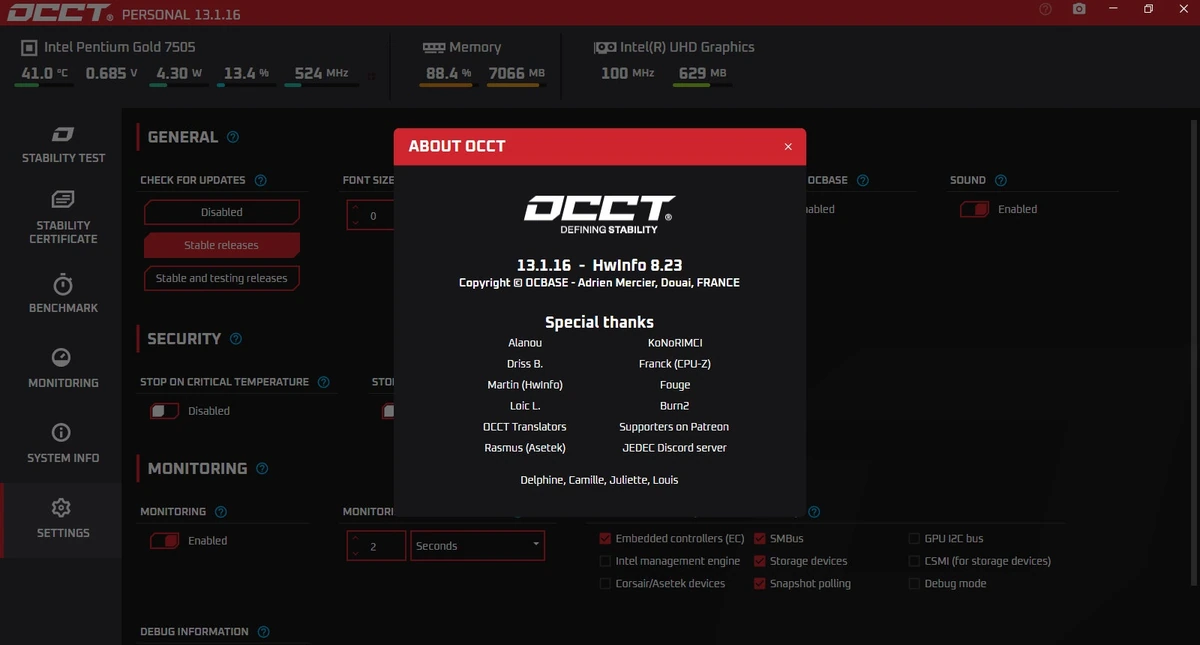Viewport: 1200px width, 645px height.
Task: Check GPU I2C bus
Action: tap(915, 539)
